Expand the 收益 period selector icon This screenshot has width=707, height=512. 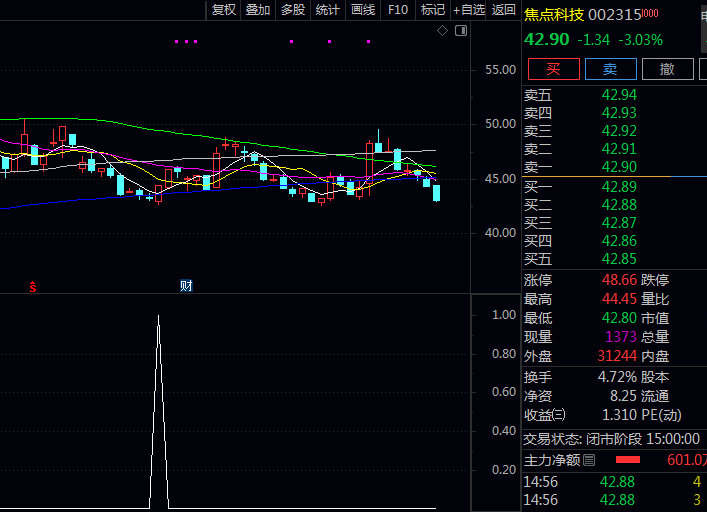pos(559,415)
